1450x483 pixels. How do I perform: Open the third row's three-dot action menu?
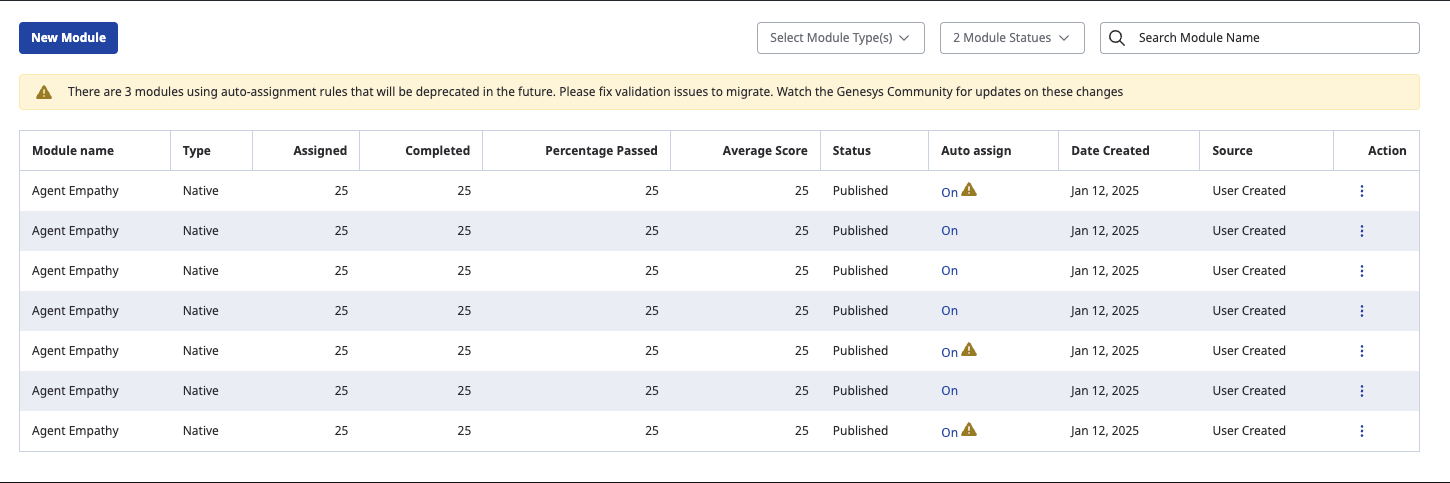[1362, 271]
